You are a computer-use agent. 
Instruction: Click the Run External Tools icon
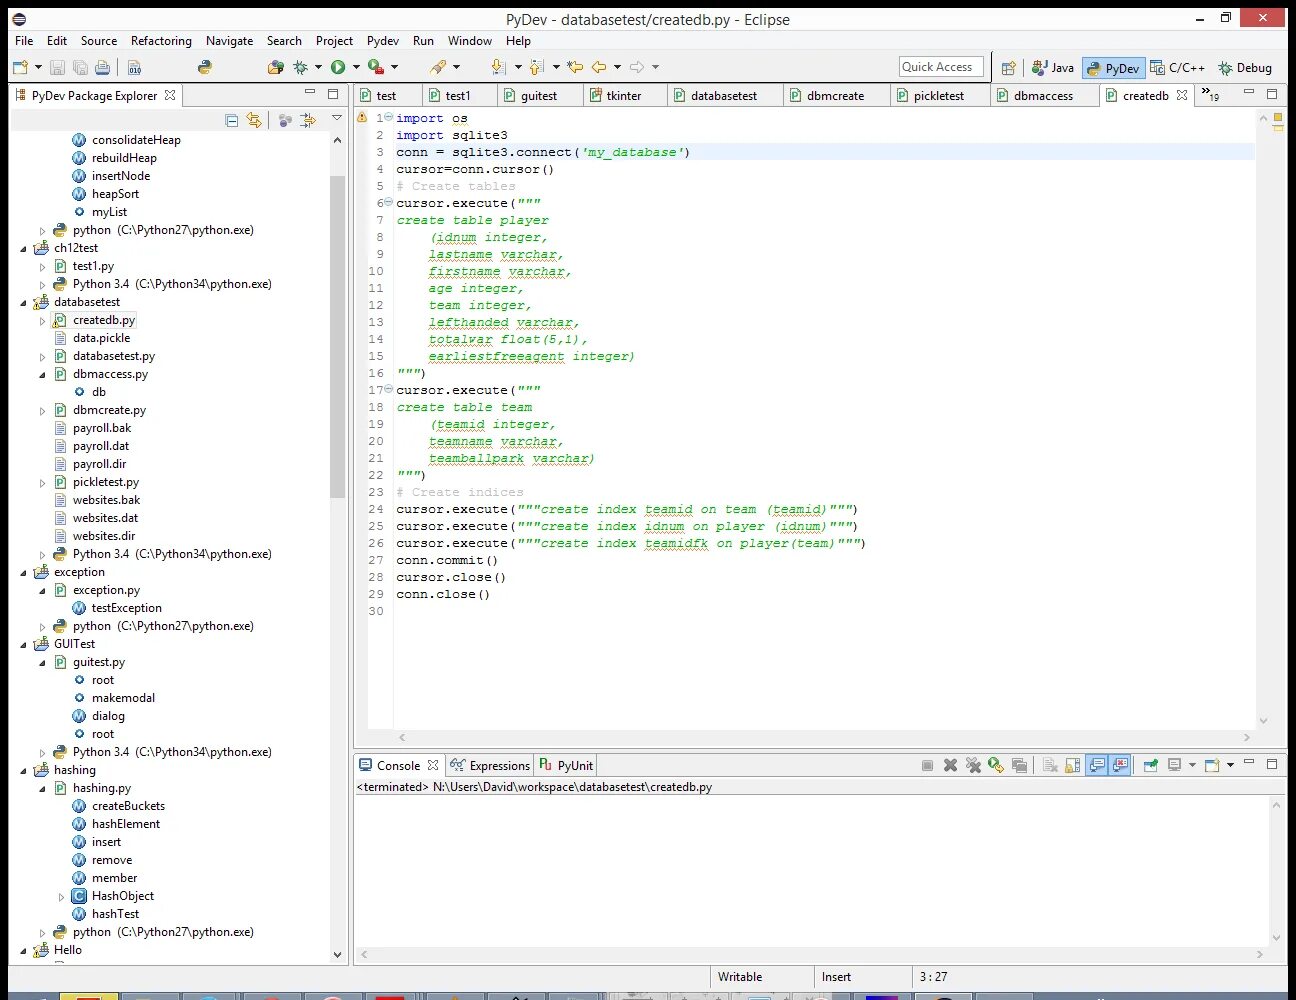tap(376, 67)
